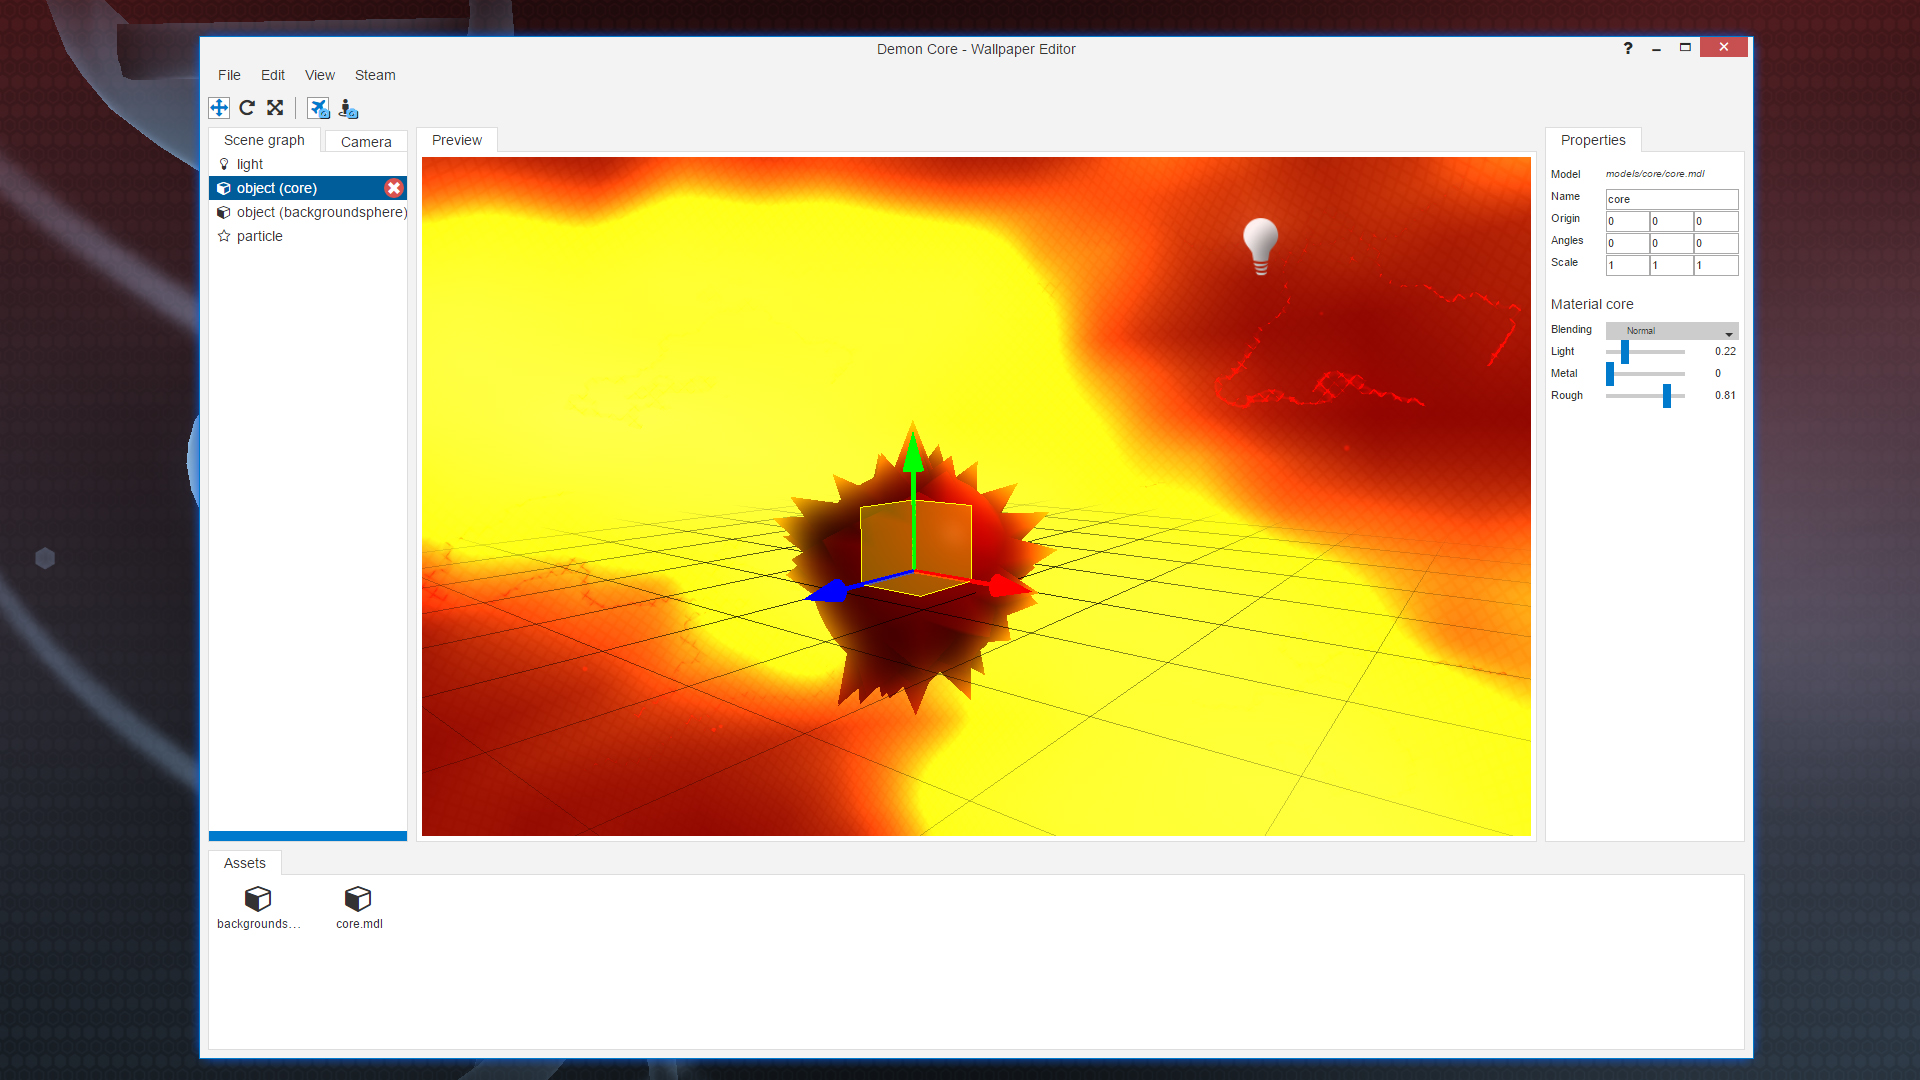Click the Angles Y input field
The image size is (1920, 1080).
[x=1671, y=243]
